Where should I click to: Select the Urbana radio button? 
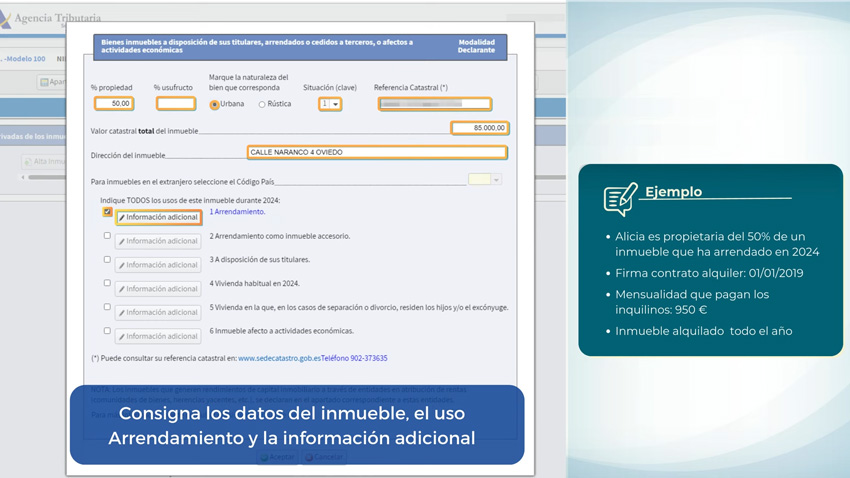(214, 105)
